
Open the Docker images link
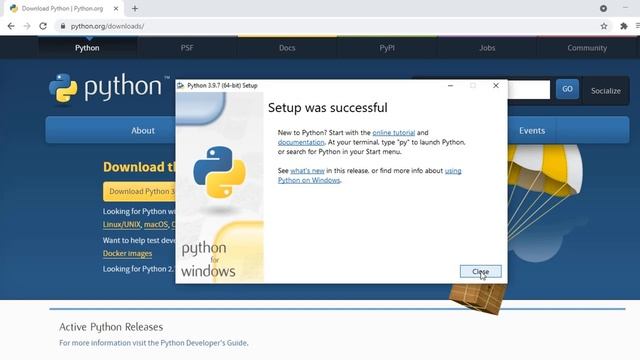coord(127,253)
